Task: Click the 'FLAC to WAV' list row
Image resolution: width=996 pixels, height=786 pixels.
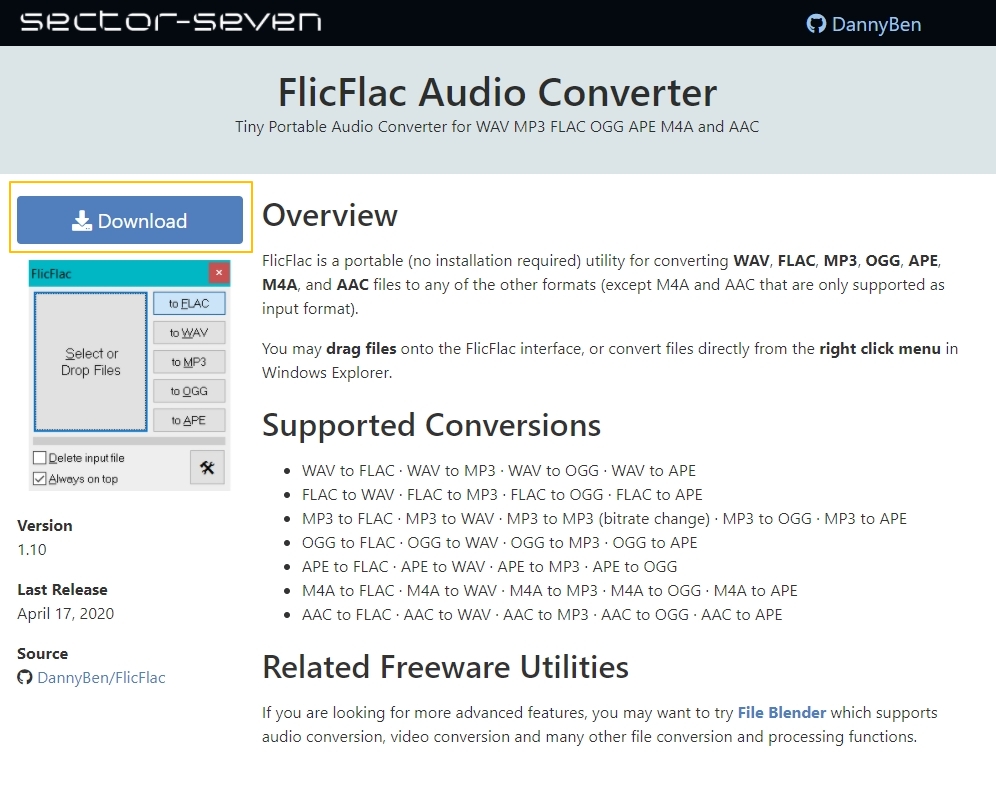Action: (x=502, y=495)
